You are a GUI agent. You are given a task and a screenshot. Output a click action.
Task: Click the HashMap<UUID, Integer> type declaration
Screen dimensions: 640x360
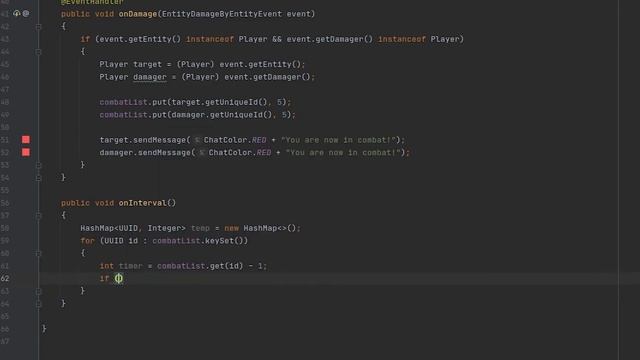click(x=133, y=228)
